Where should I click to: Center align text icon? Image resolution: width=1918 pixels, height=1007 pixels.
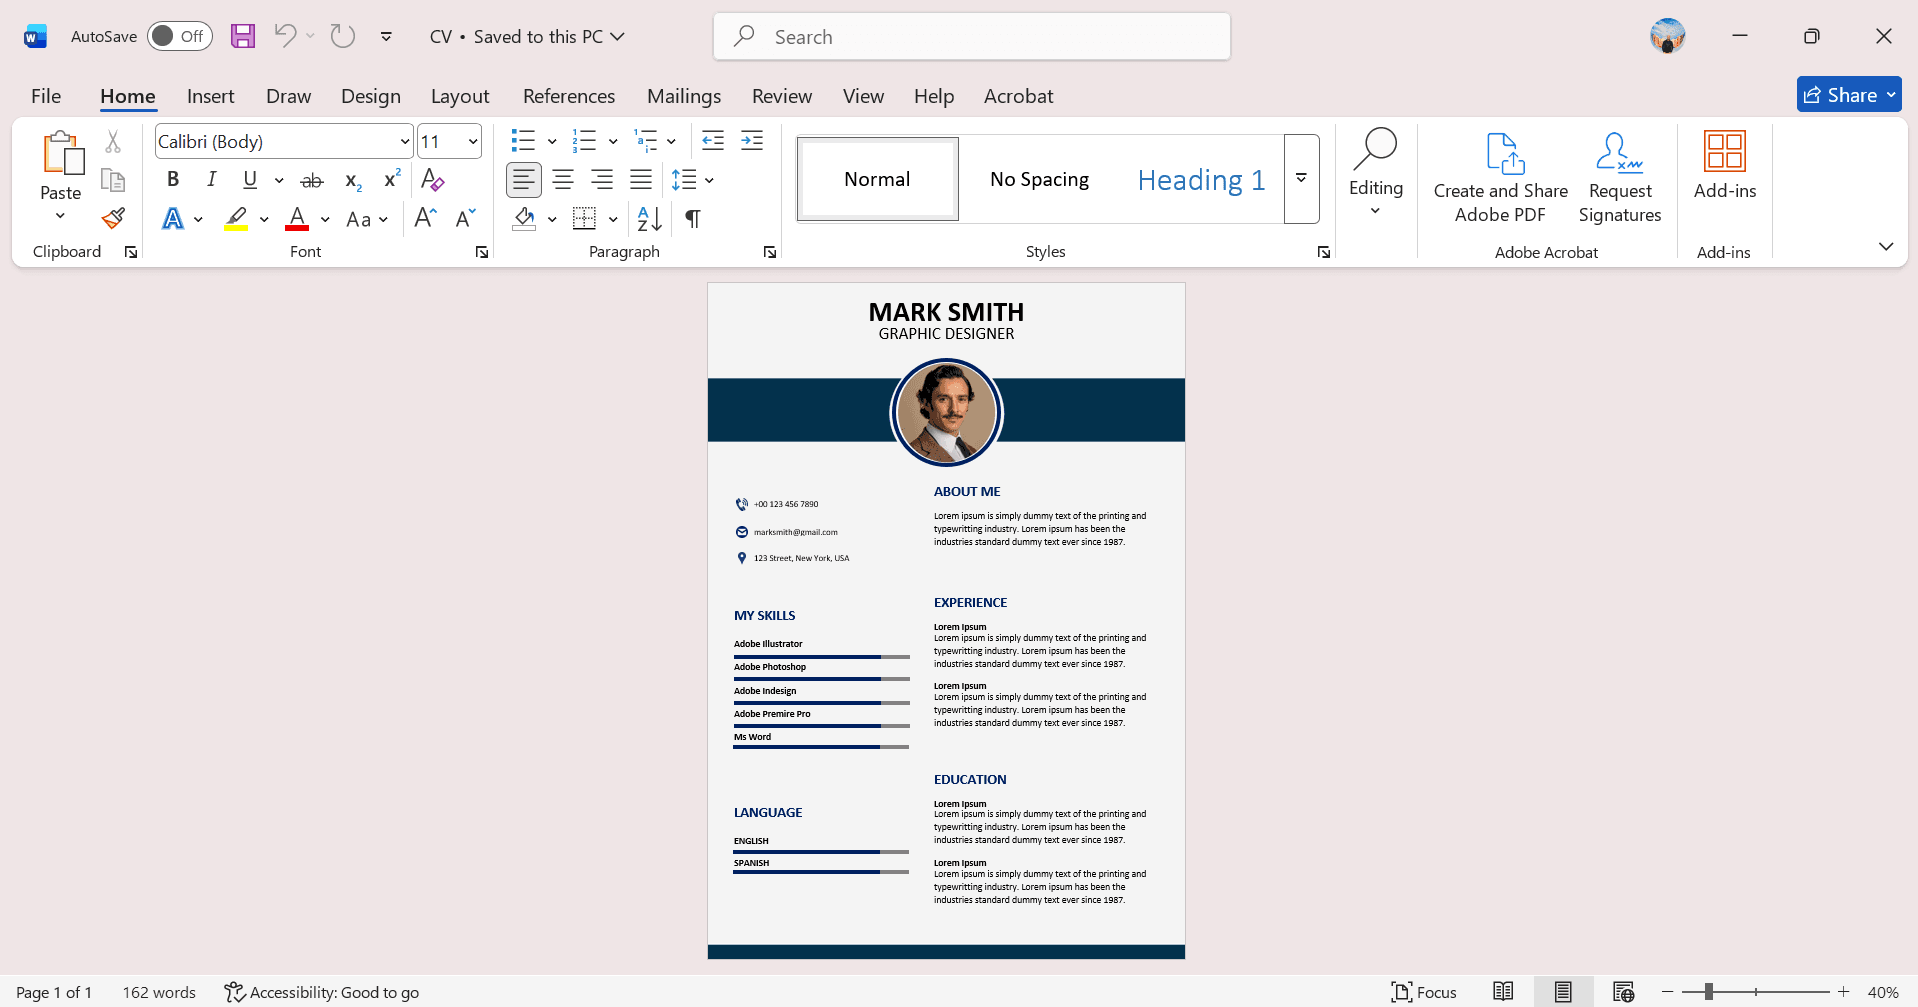coord(563,180)
